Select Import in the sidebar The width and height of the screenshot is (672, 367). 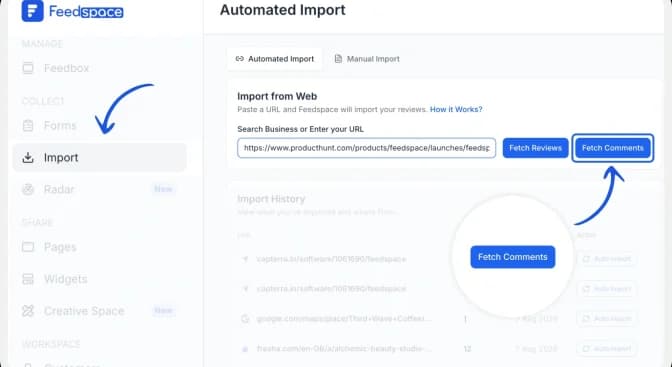point(99,158)
